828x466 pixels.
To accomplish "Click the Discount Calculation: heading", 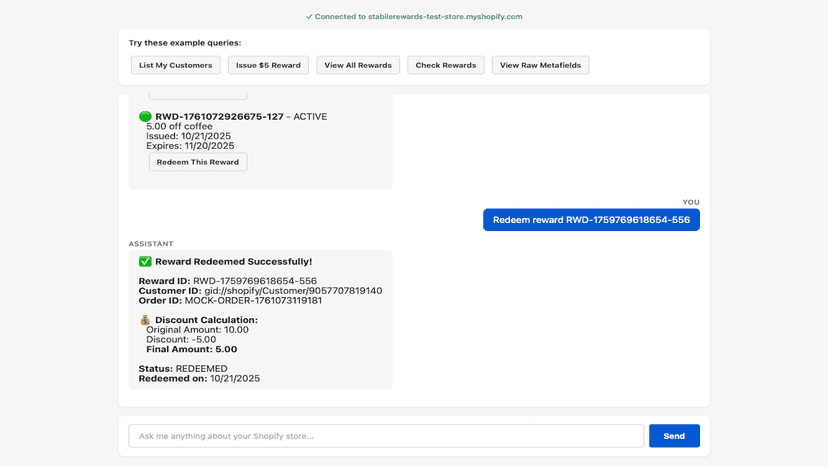I will (x=206, y=320).
